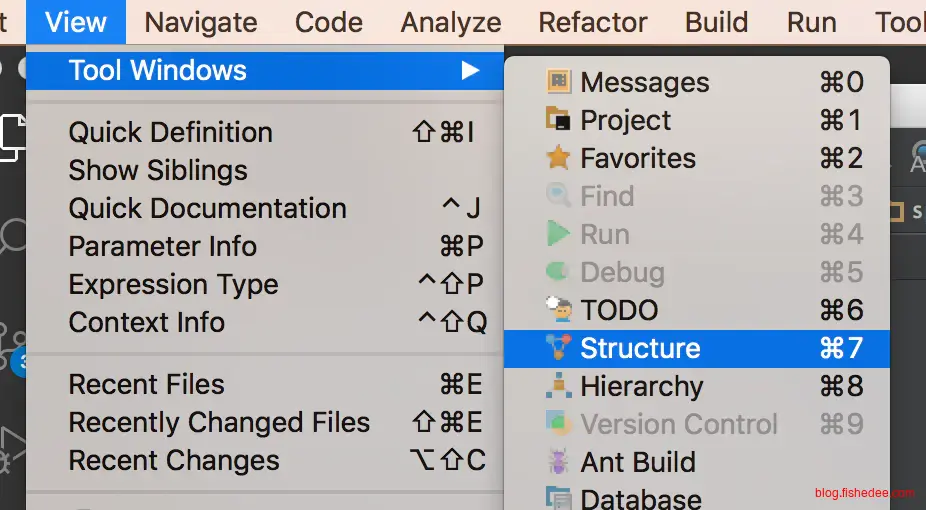Viewport: 926px width, 510px height.
Task: Click the Messages tool window icon
Action: coord(558,82)
